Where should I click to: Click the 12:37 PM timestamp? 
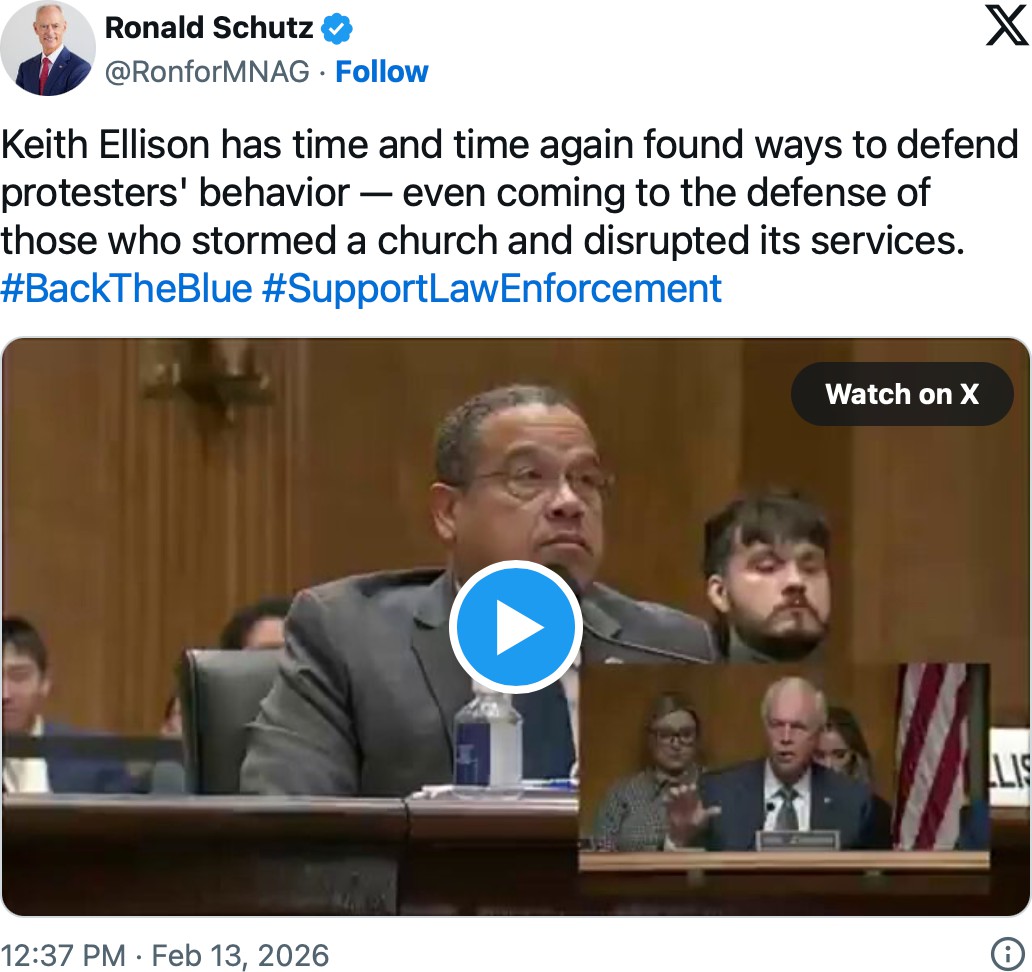(x=62, y=955)
